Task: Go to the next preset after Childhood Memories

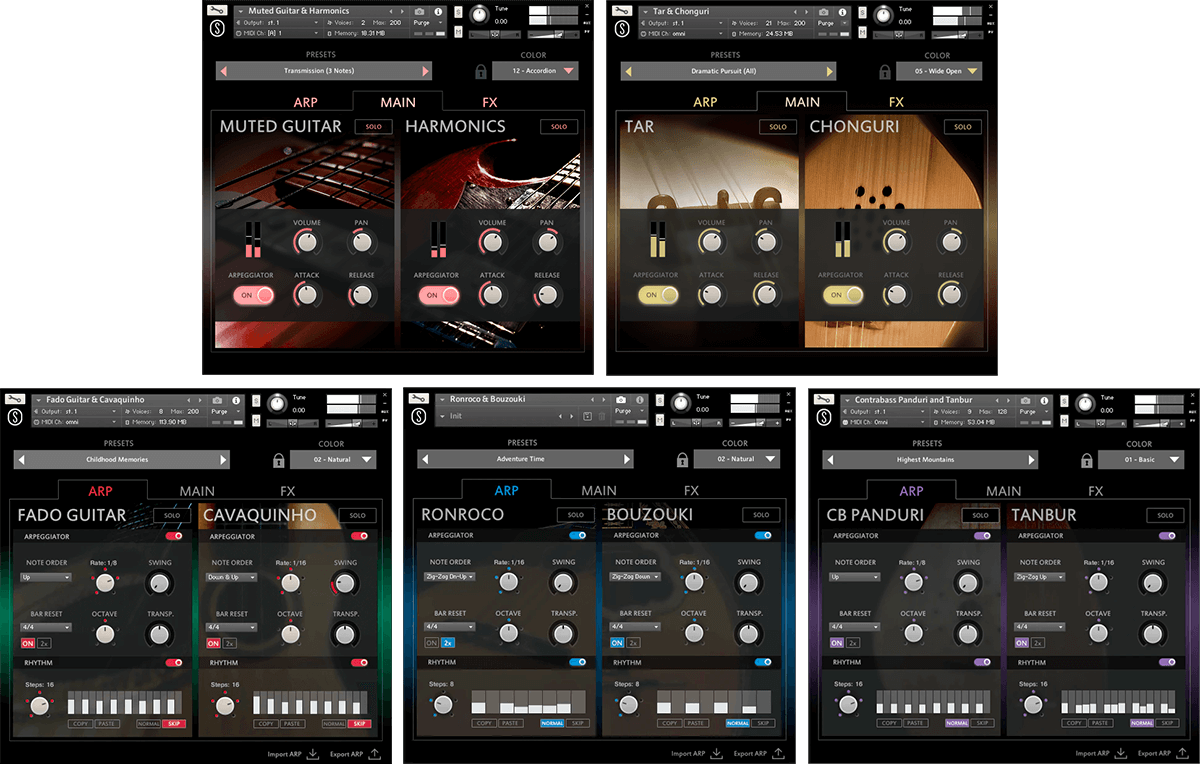Action: pyautogui.click(x=223, y=460)
